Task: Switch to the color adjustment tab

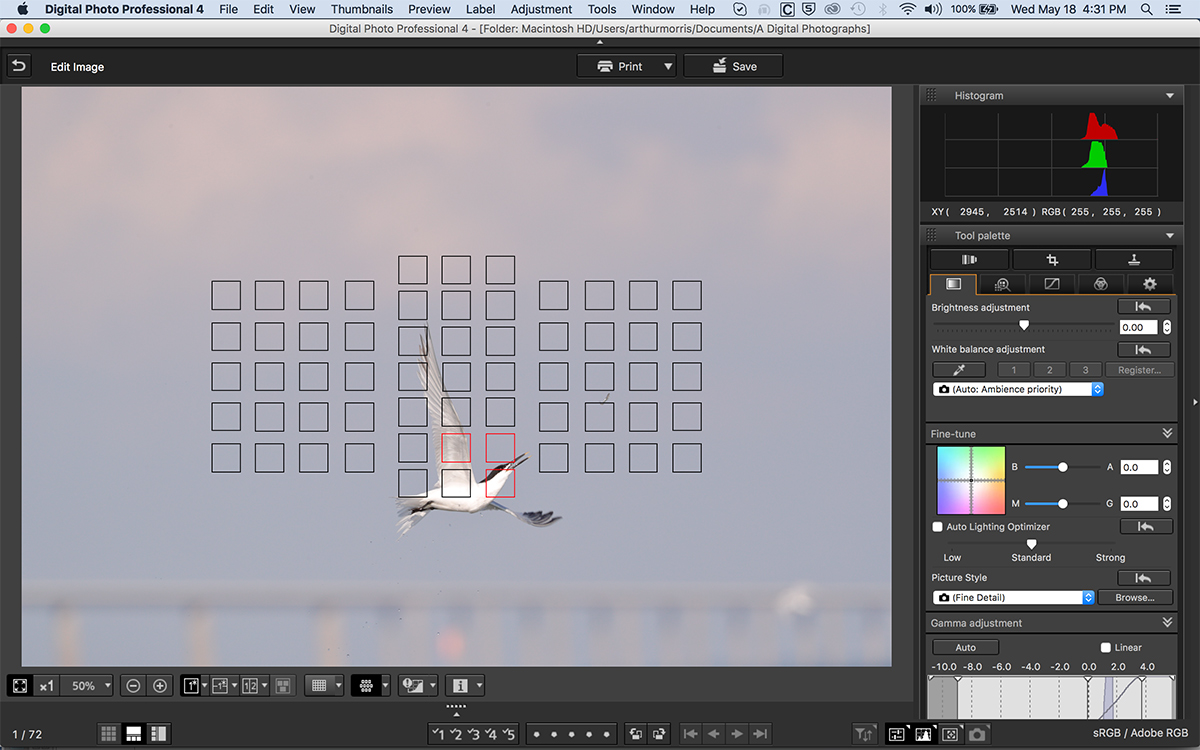Action: (1101, 284)
